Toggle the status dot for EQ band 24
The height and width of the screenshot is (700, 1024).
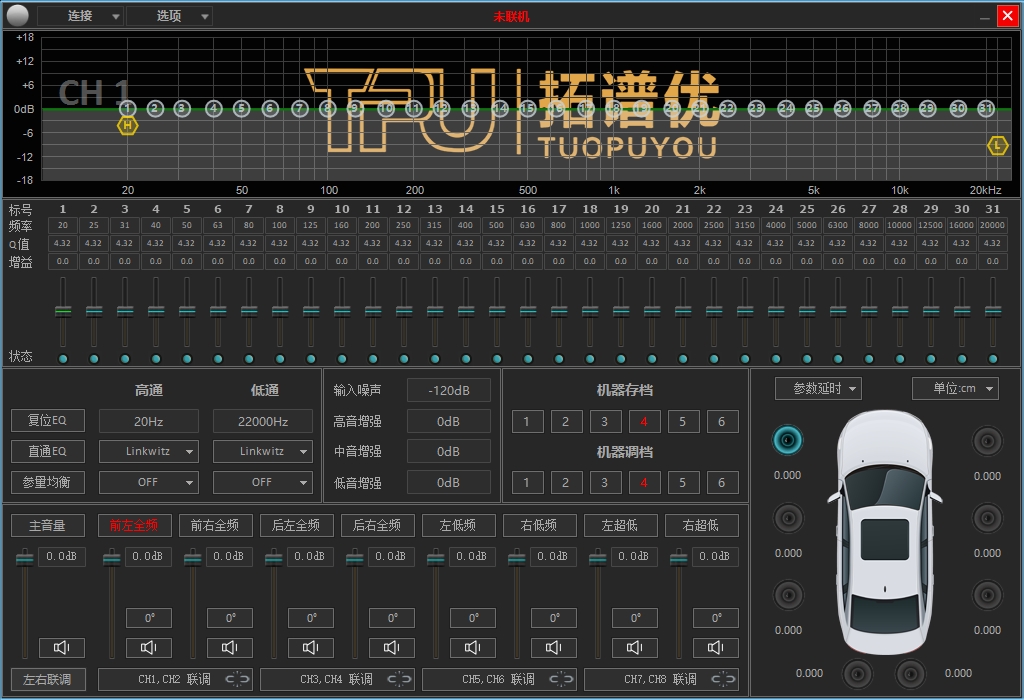[x=776, y=358]
